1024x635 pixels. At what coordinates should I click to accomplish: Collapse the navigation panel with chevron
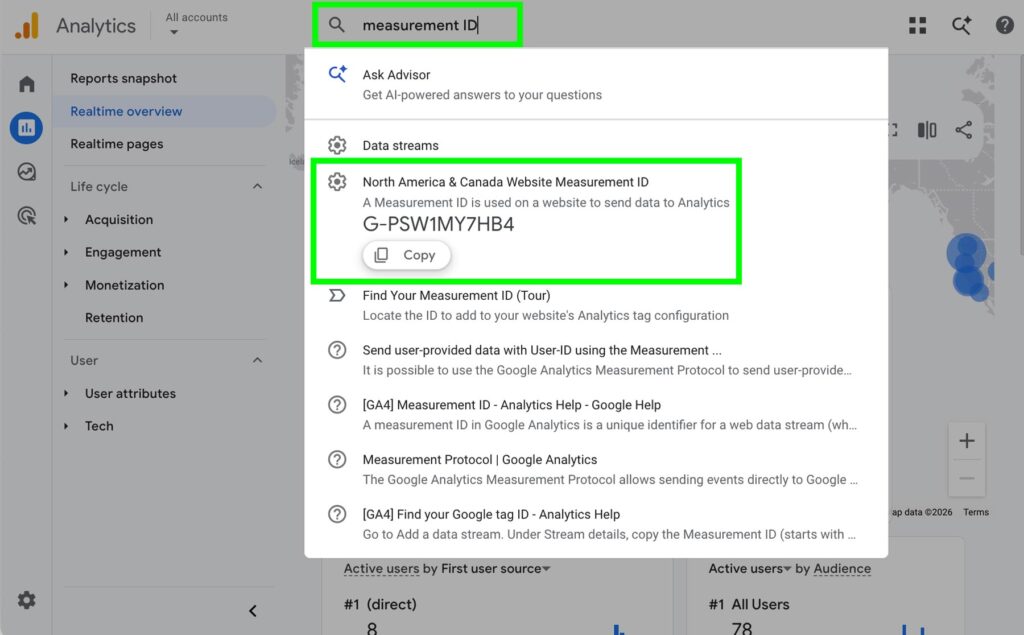[253, 611]
